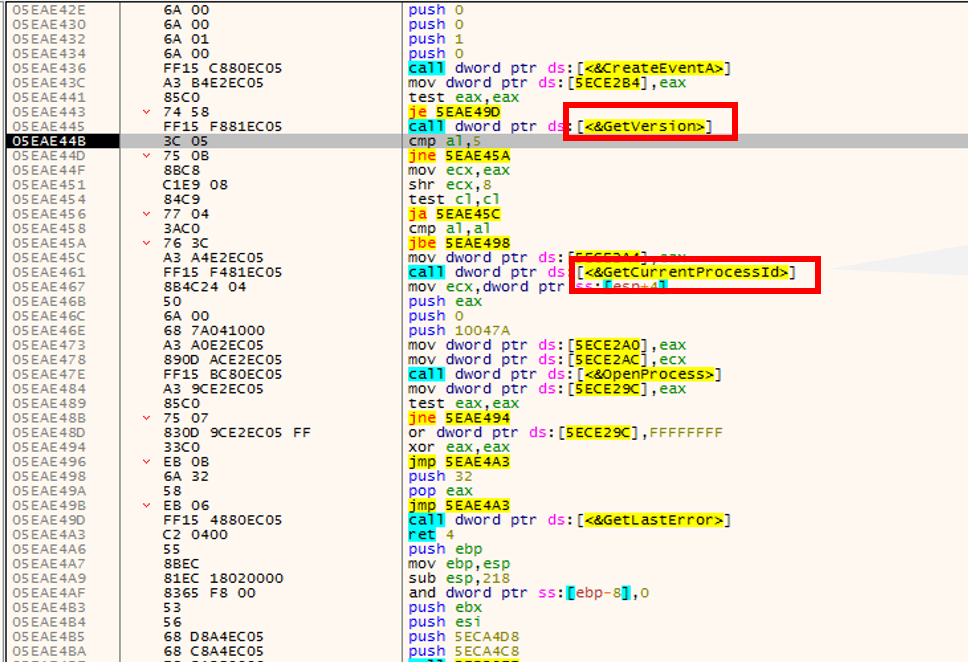
Task: Click jump arrow marker beside bytes EB 06
Action: (146, 506)
